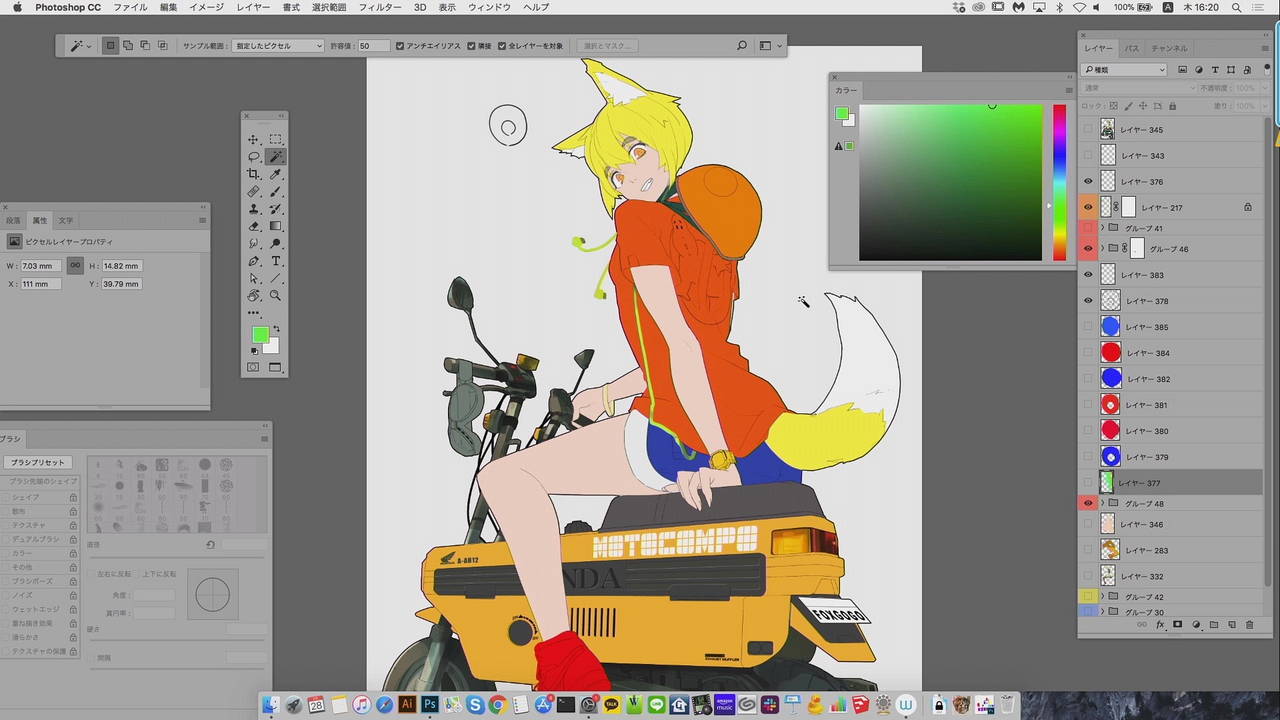Hide レイヤー 383 visibility eye
Image resolution: width=1280 pixels, height=720 pixels.
point(1088,275)
